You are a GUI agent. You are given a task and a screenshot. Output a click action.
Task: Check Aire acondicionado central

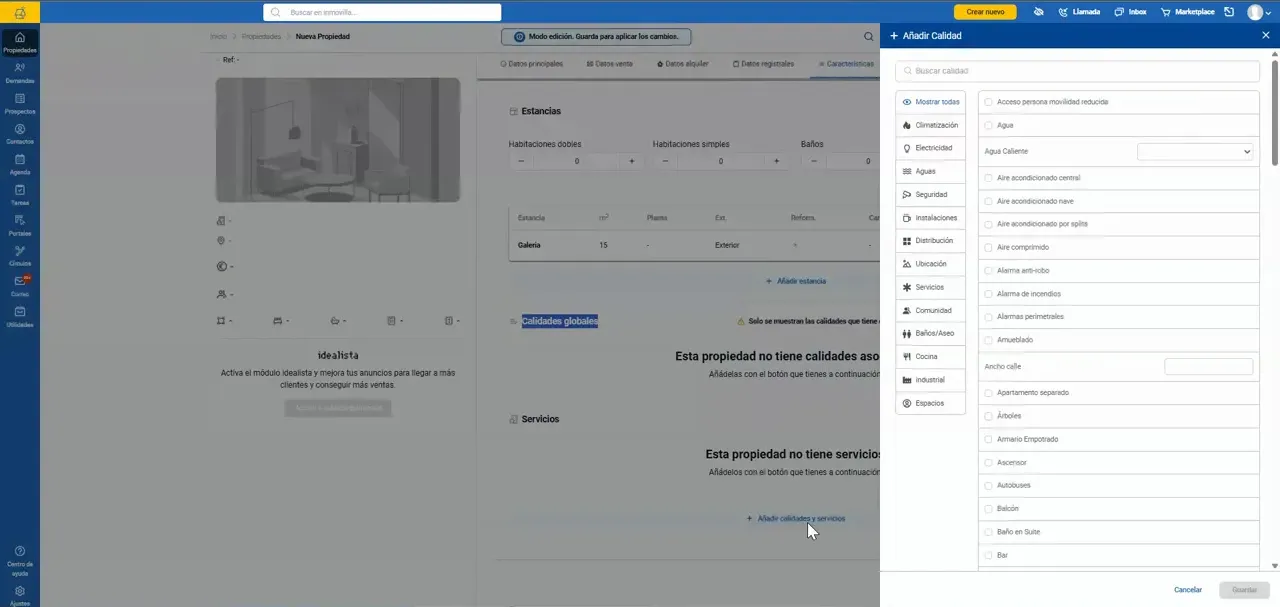(x=989, y=178)
